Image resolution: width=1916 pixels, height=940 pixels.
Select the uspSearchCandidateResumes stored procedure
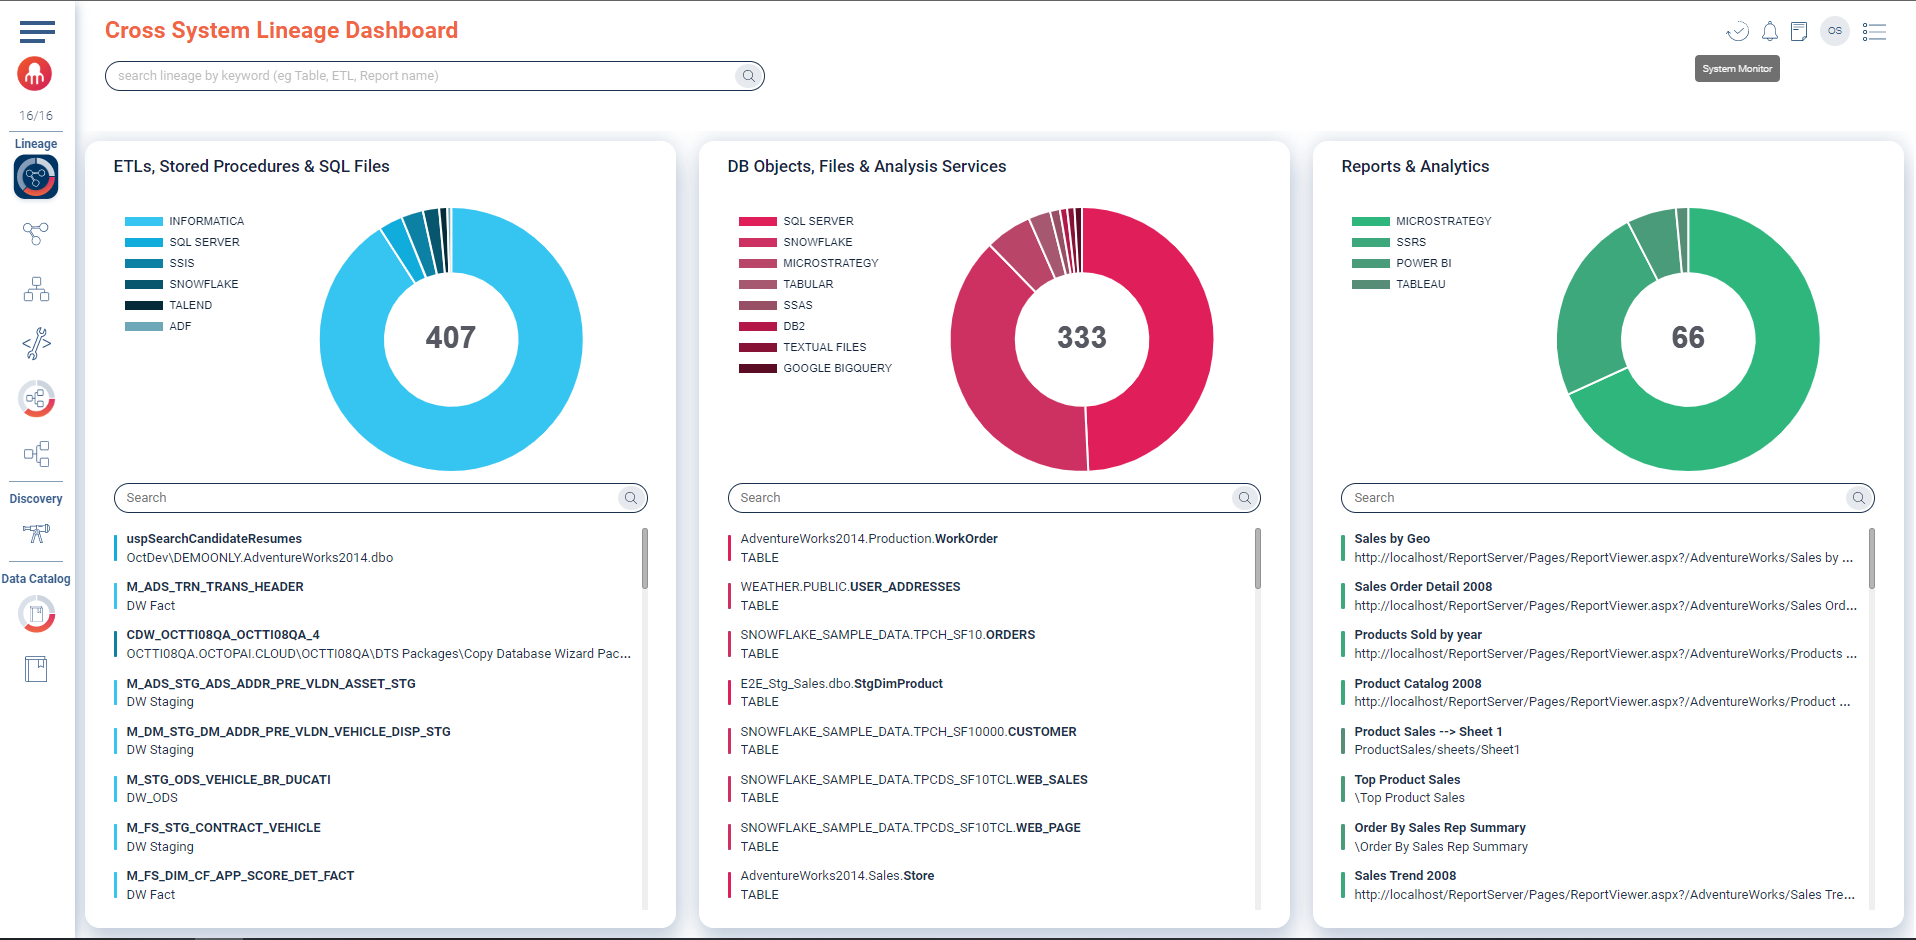tap(214, 539)
